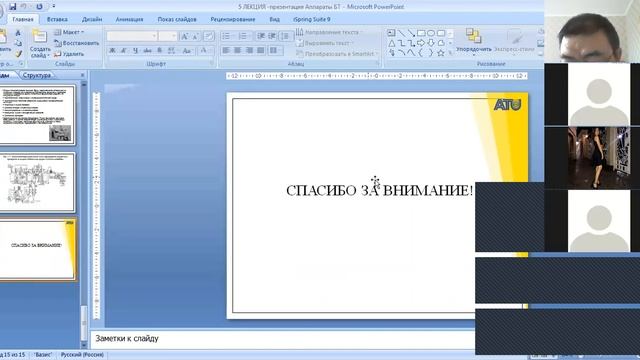
Task: Decrease font size with shrink font icon
Action: pos(196,36)
